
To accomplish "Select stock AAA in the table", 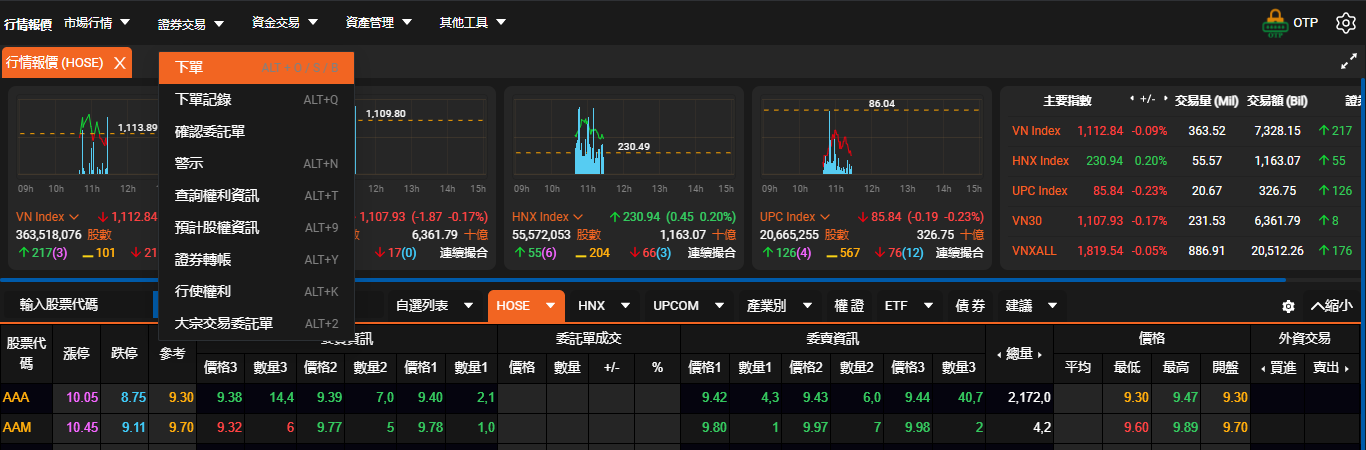I will (x=15, y=398).
